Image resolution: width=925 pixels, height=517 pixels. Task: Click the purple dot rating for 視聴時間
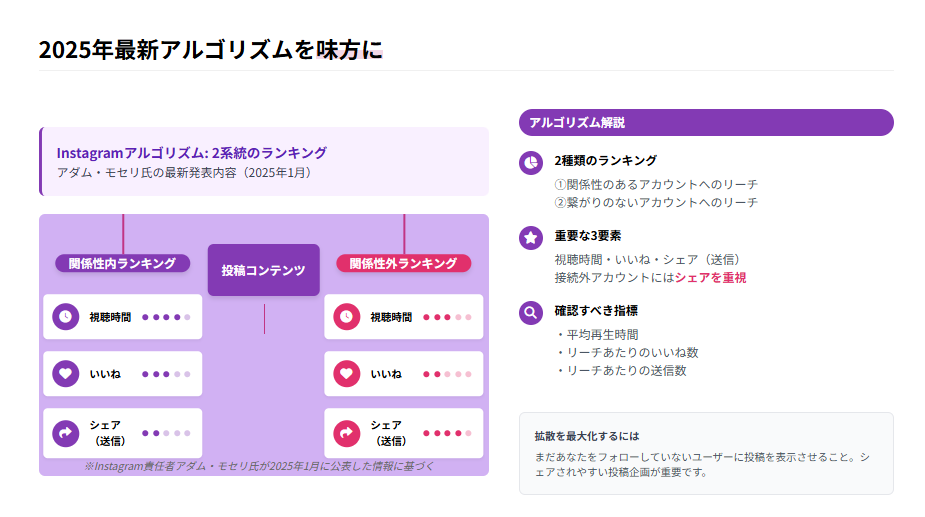pos(166,317)
